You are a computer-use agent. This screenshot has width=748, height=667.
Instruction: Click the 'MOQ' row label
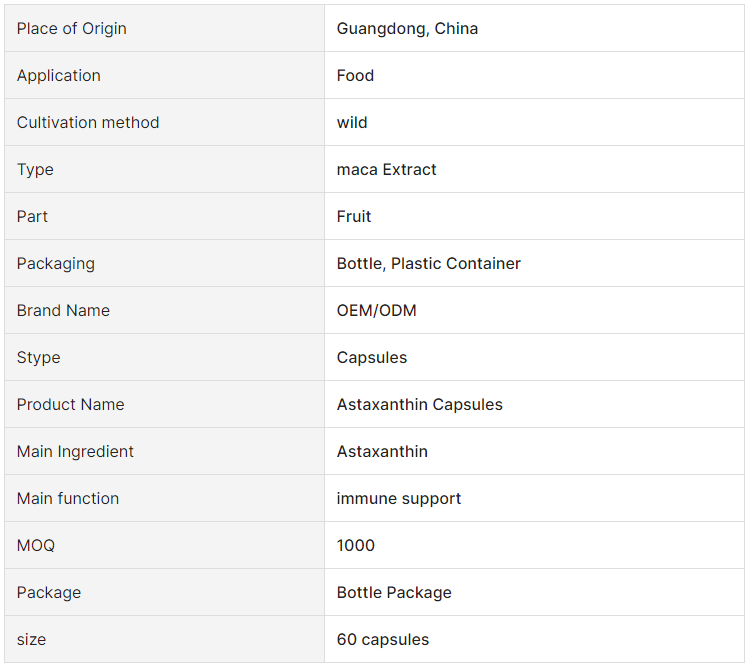pos(36,545)
